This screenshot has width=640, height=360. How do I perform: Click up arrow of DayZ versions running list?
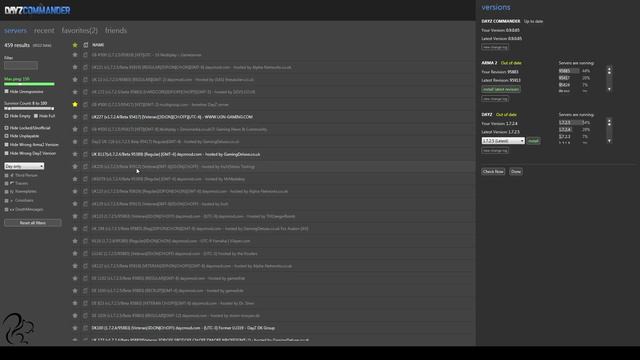tap(609, 121)
